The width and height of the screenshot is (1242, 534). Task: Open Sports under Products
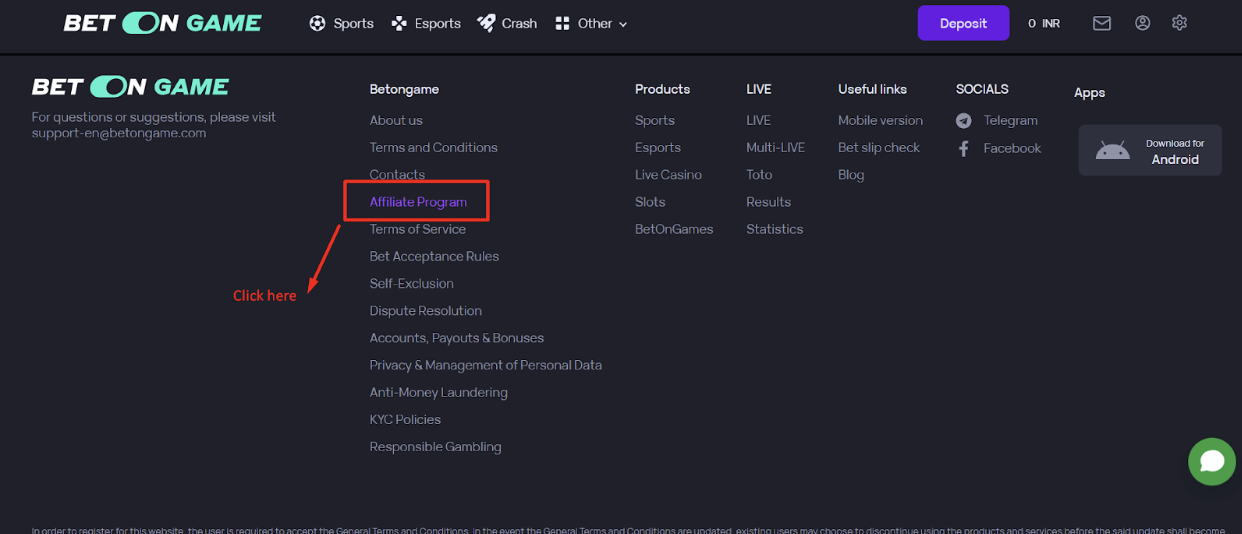(x=655, y=120)
